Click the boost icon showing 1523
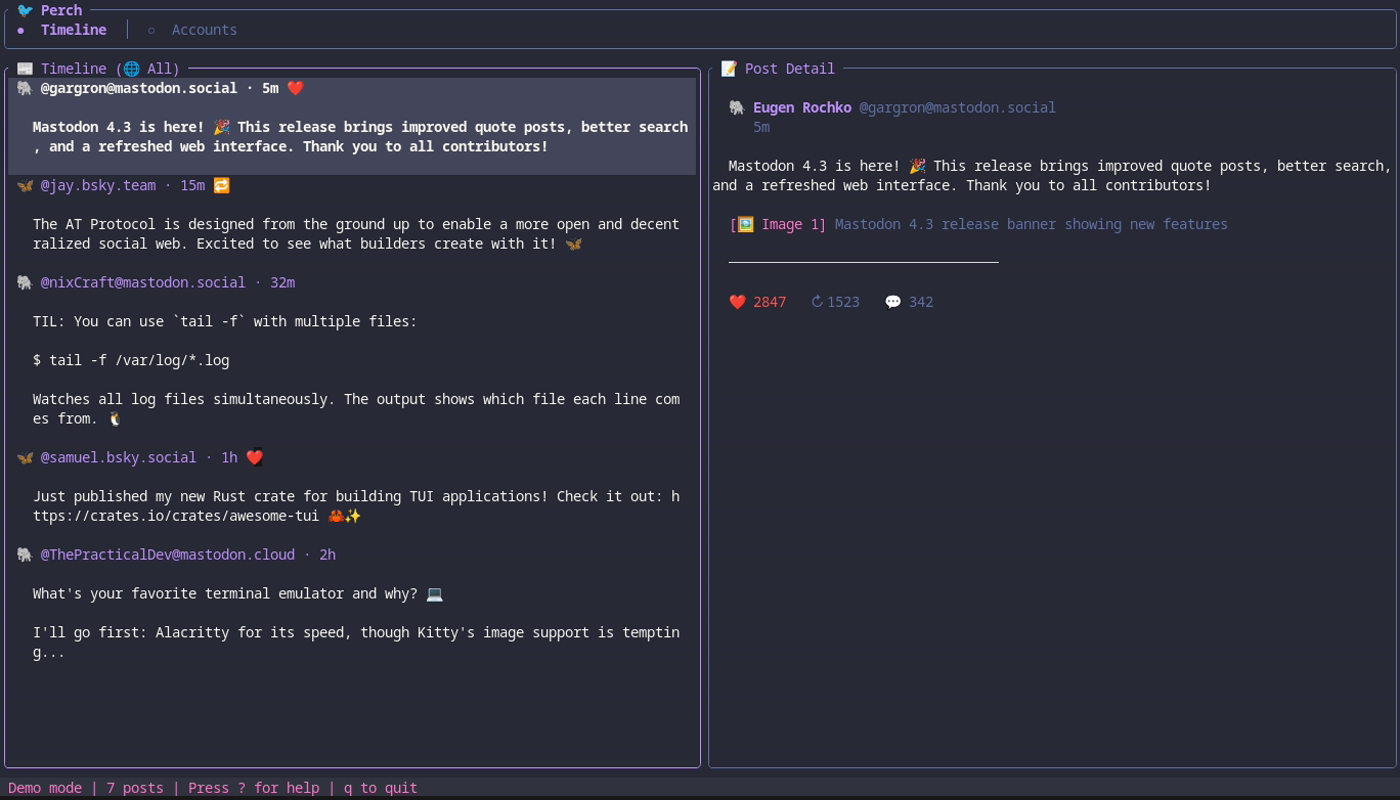The height and width of the screenshot is (800, 1400). [816, 301]
